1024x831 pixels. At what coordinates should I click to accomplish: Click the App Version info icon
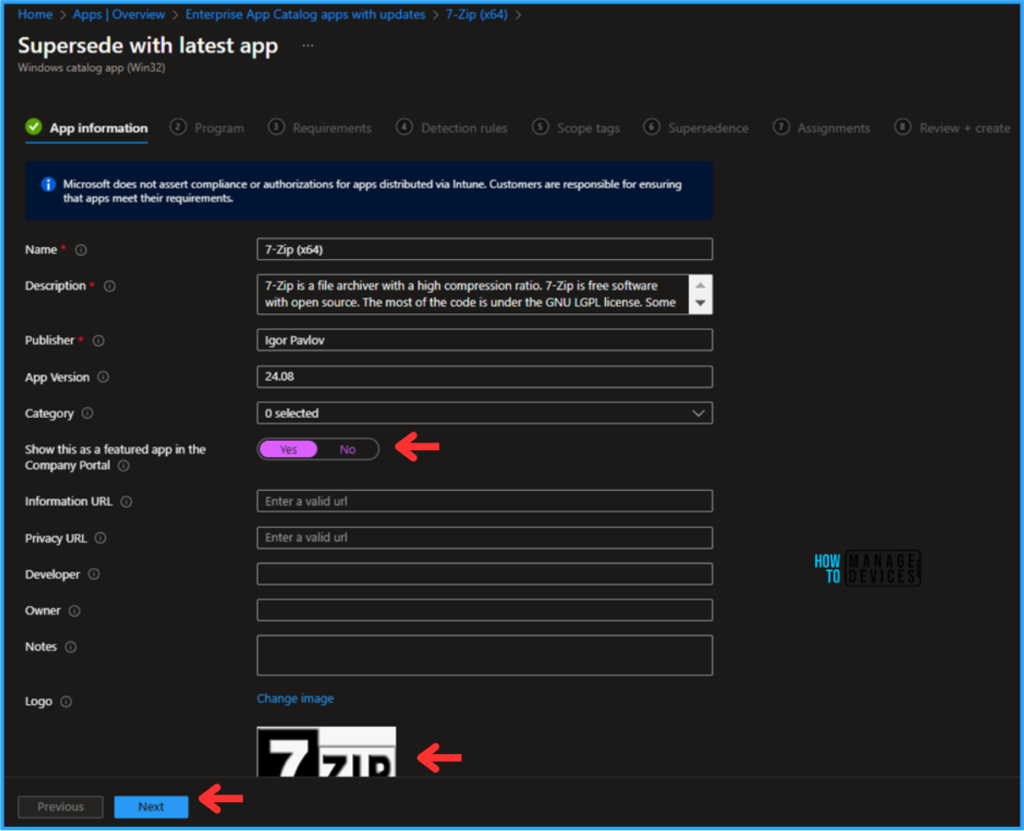[x=103, y=377]
